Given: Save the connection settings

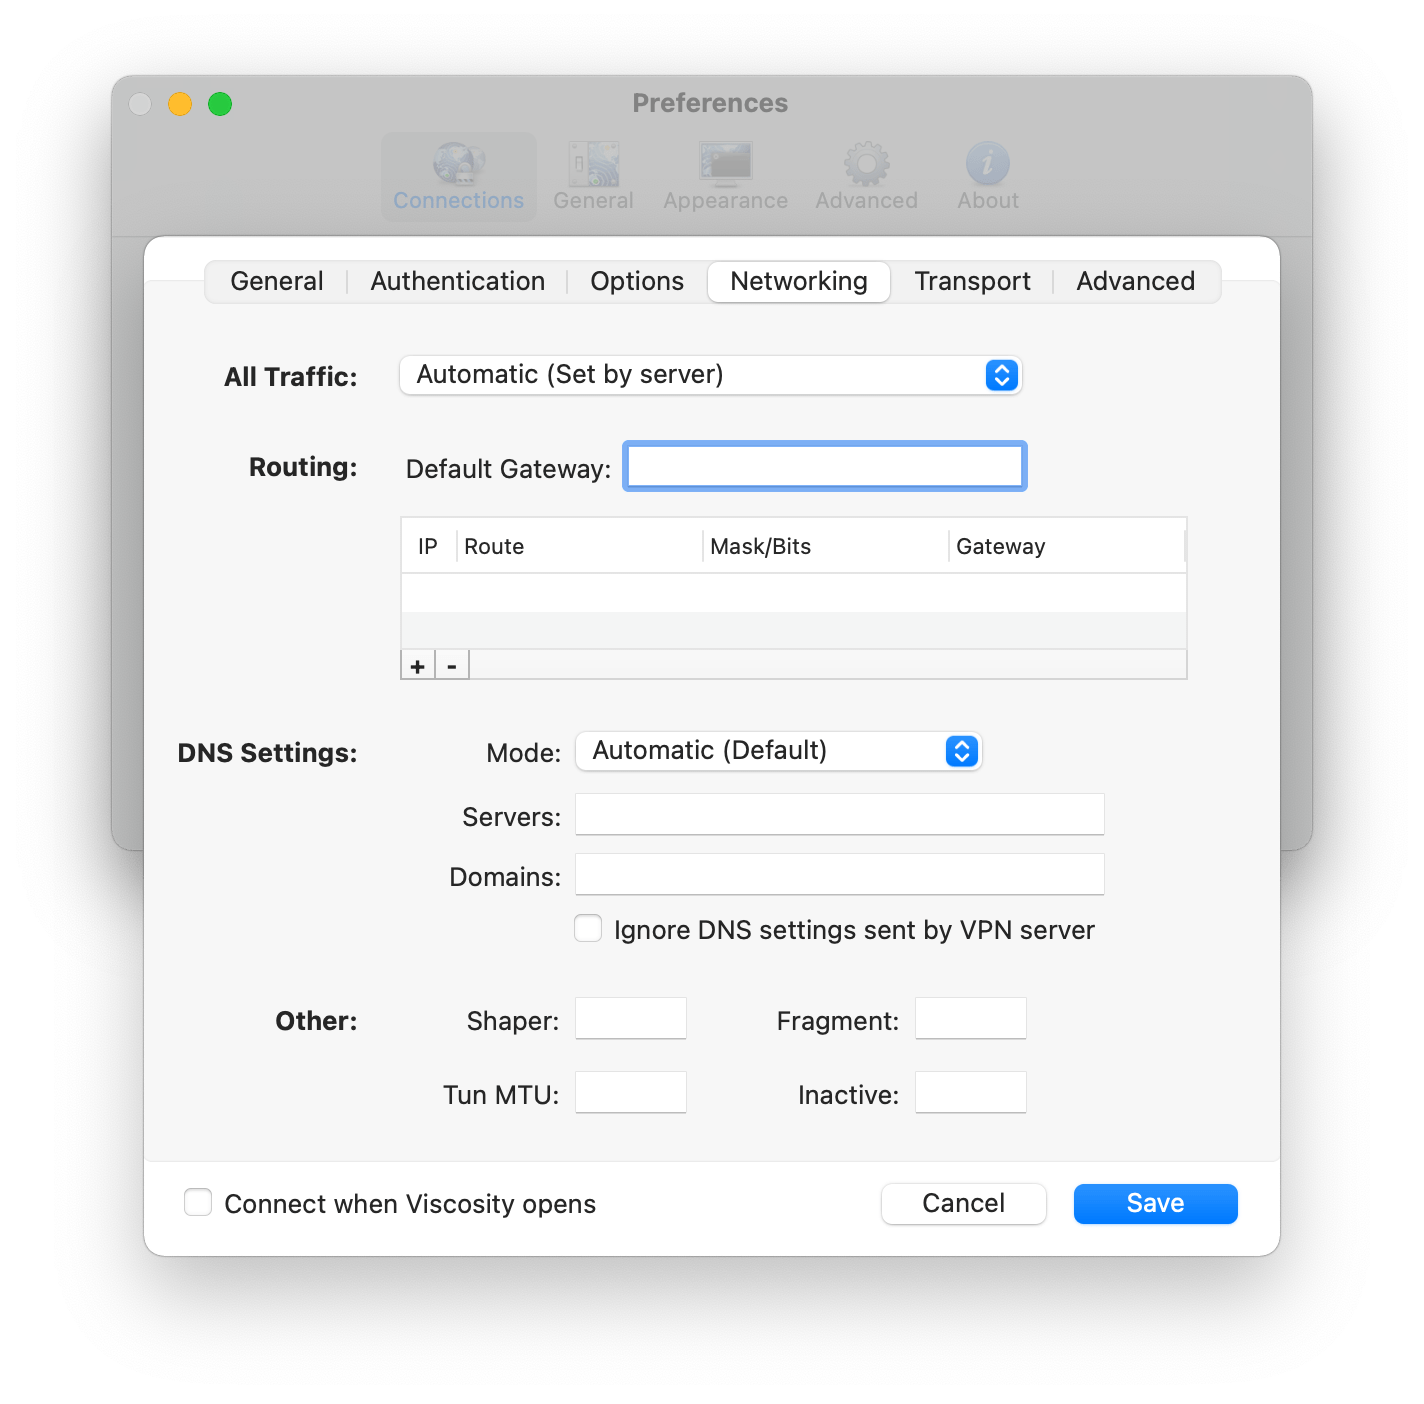Looking at the screenshot, I should point(1154,1203).
